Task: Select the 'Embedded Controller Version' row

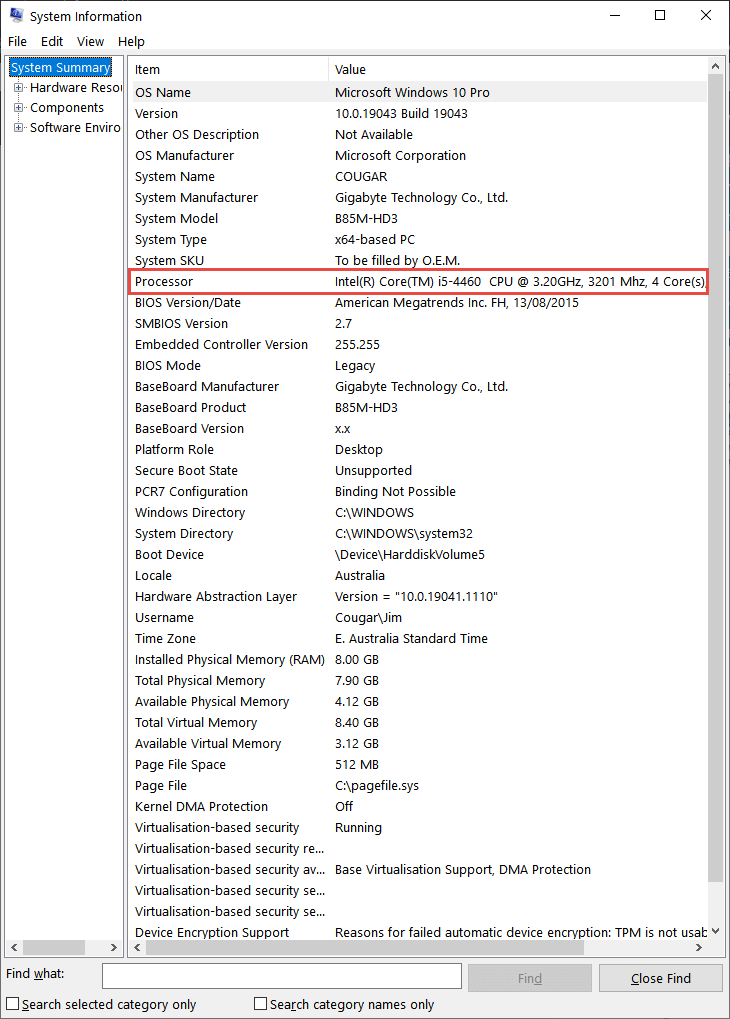Action: (x=417, y=344)
